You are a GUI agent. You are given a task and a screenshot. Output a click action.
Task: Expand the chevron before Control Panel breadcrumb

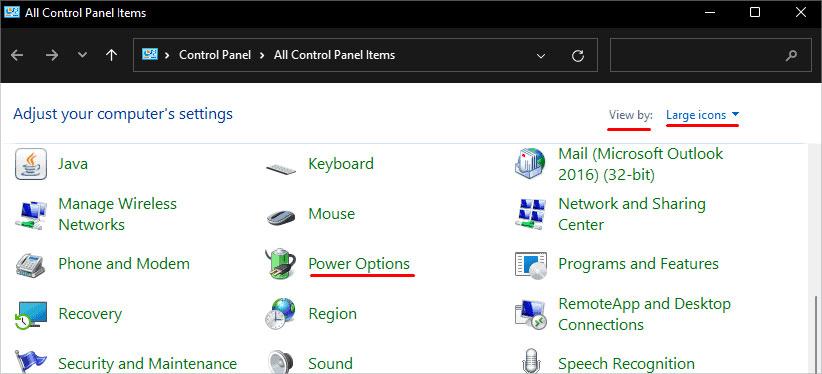(x=167, y=55)
